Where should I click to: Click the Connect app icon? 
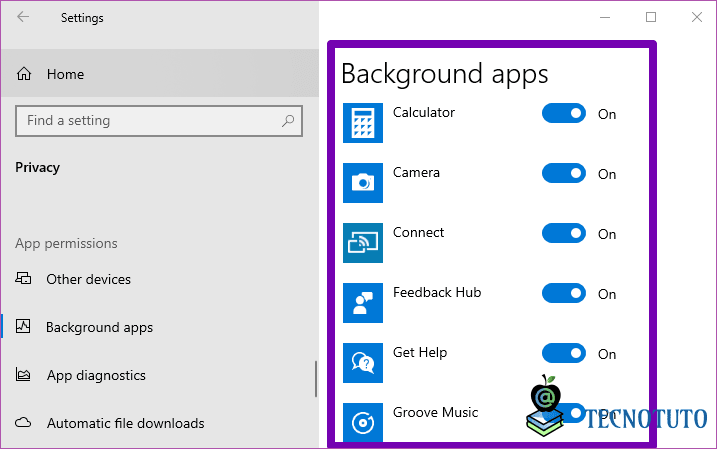[x=363, y=243]
